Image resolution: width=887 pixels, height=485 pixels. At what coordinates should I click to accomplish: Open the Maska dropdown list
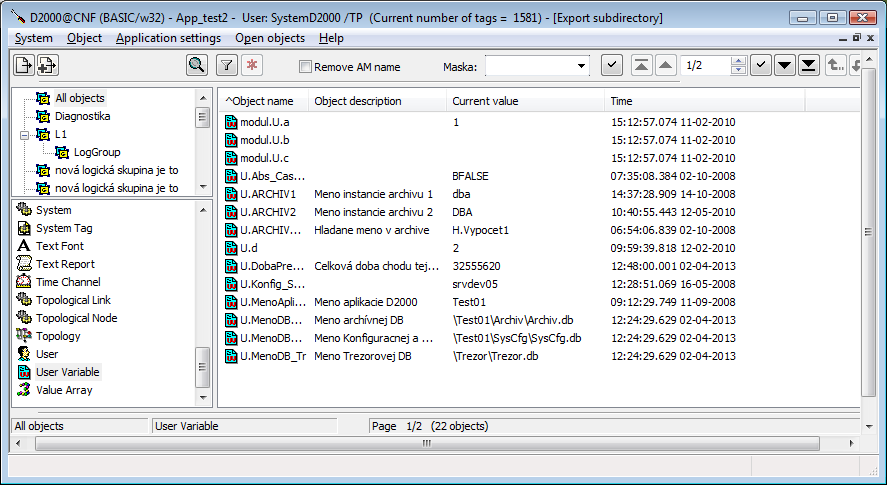(x=581, y=66)
